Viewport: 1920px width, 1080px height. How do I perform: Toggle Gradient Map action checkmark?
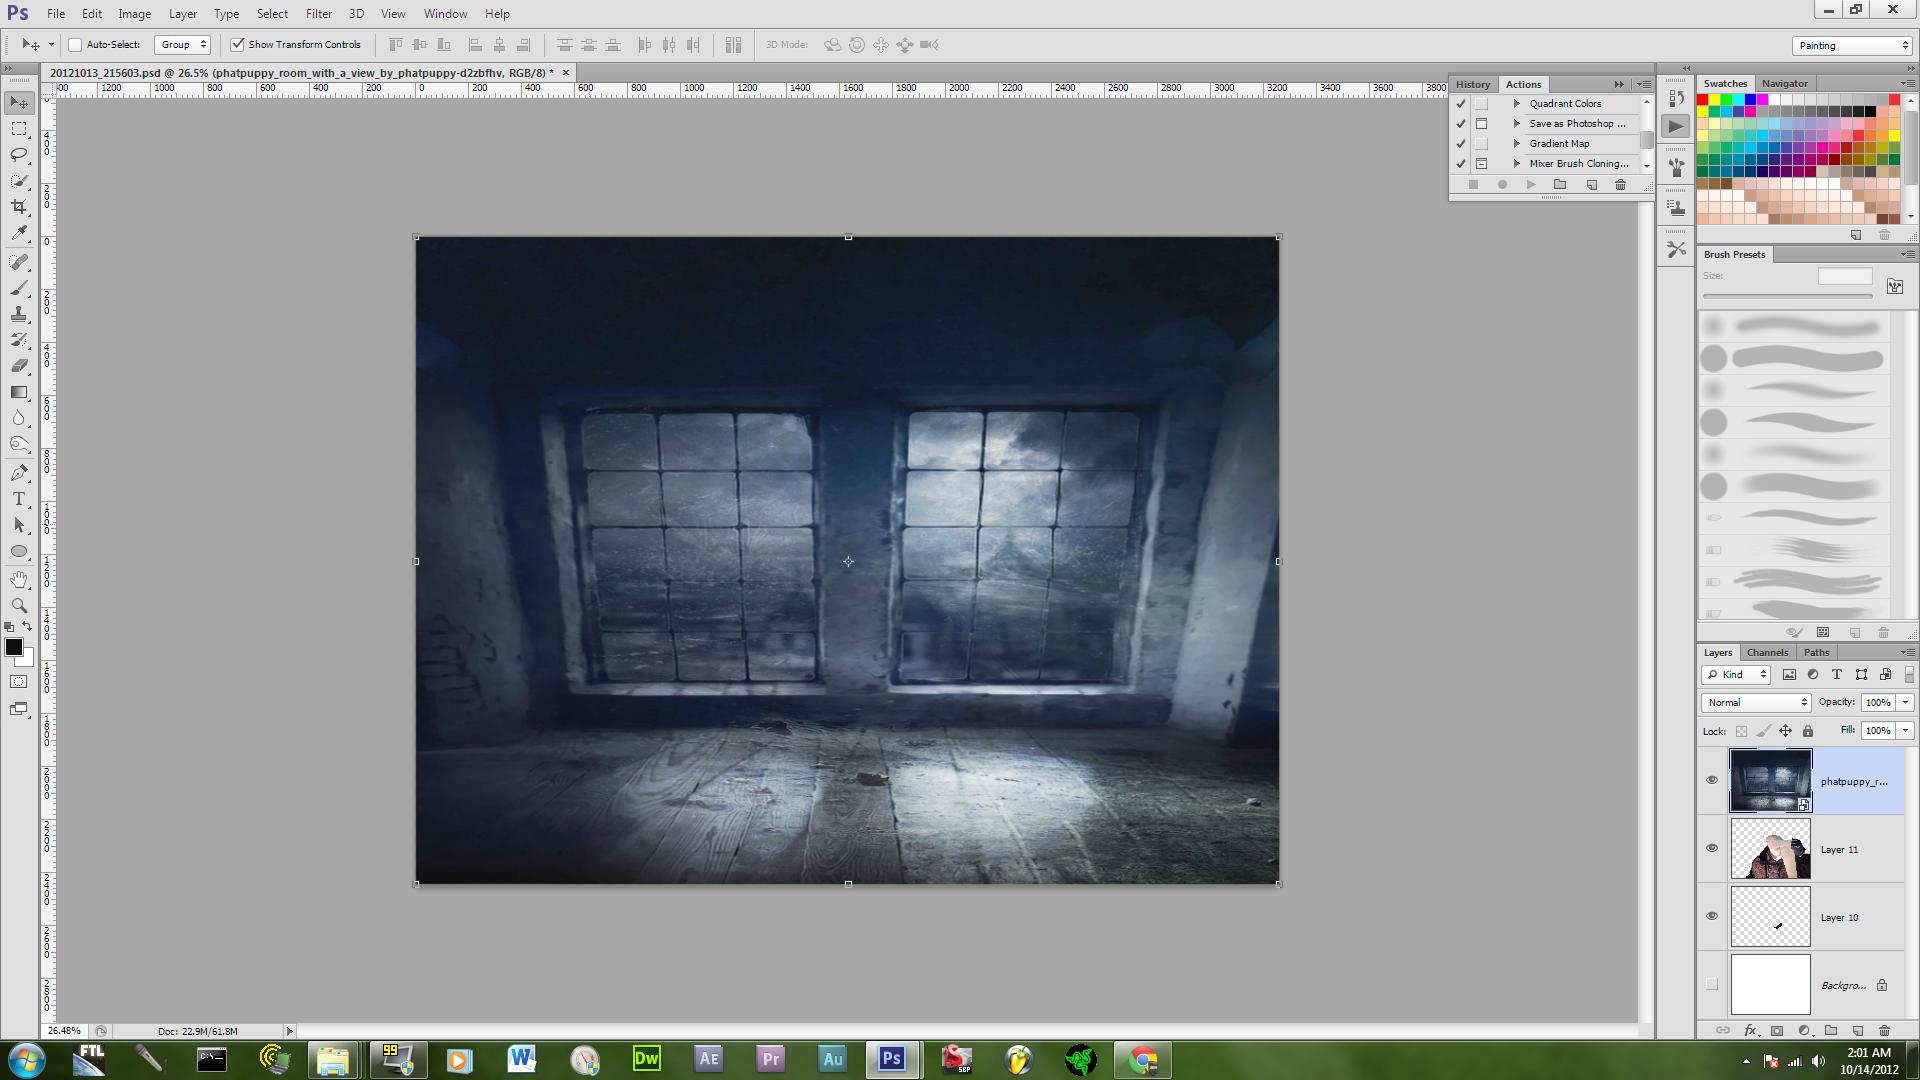(x=1461, y=144)
